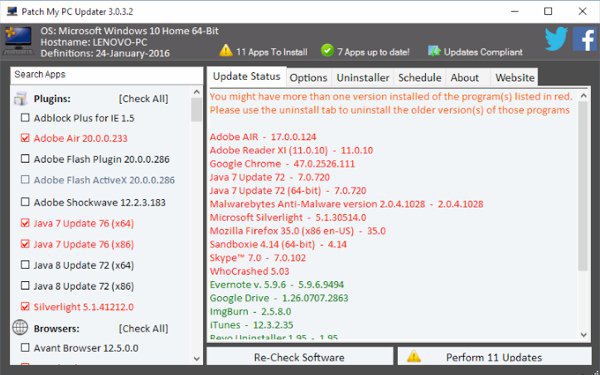This screenshot has width=600, height=375.
Task: Click the Re-Check Software button
Action: click(x=300, y=356)
